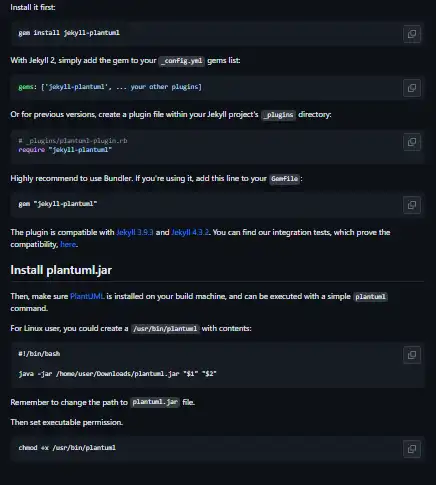Click the Install plantuml.jar heading
The height and width of the screenshot is (485, 436).
pos(61,270)
